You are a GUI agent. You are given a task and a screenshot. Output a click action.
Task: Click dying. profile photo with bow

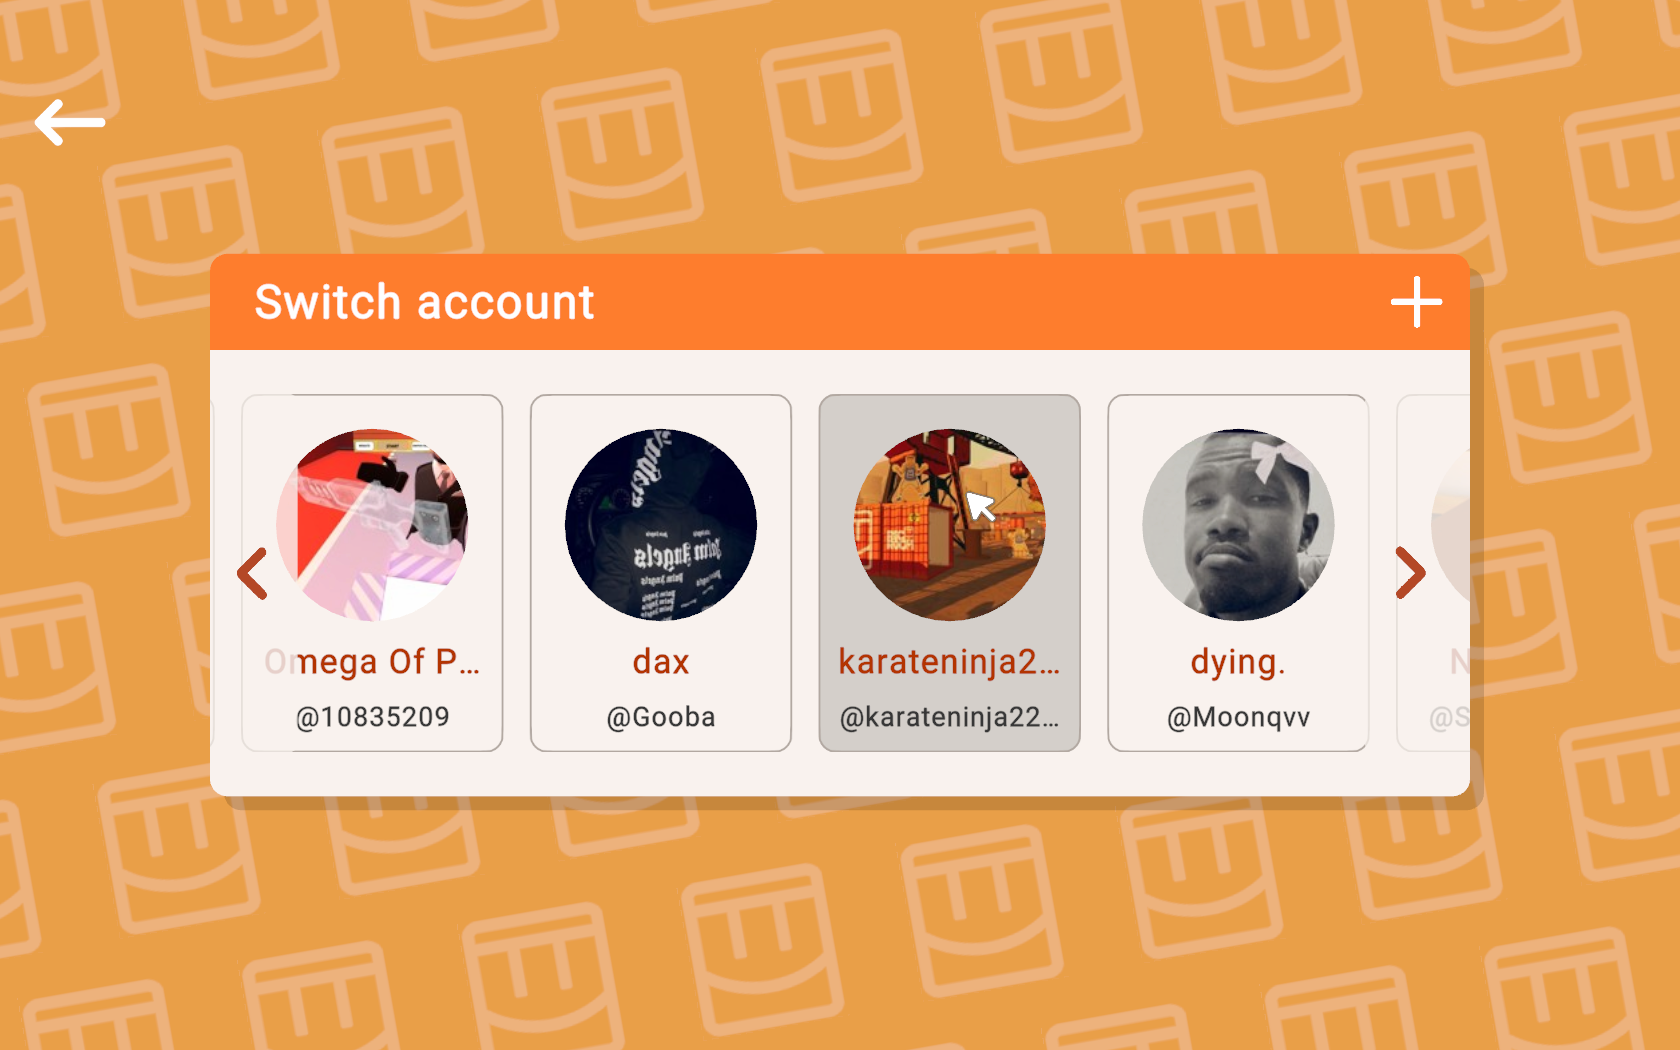click(1238, 525)
